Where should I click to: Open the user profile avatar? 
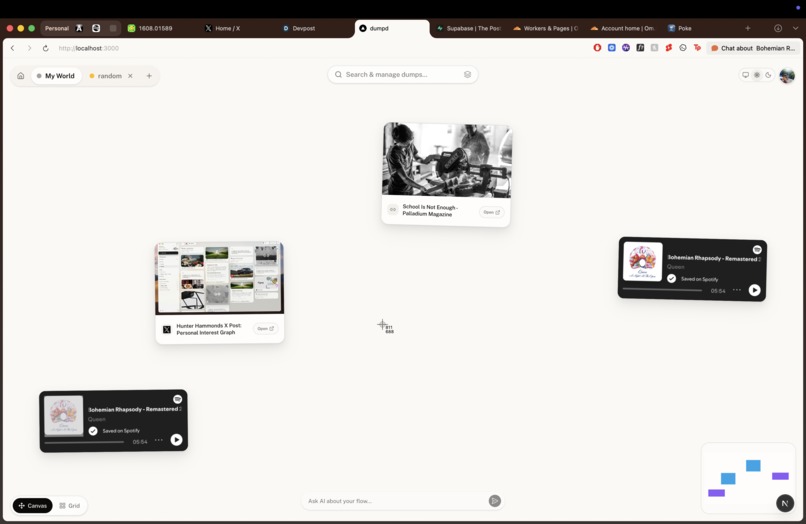(787, 76)
